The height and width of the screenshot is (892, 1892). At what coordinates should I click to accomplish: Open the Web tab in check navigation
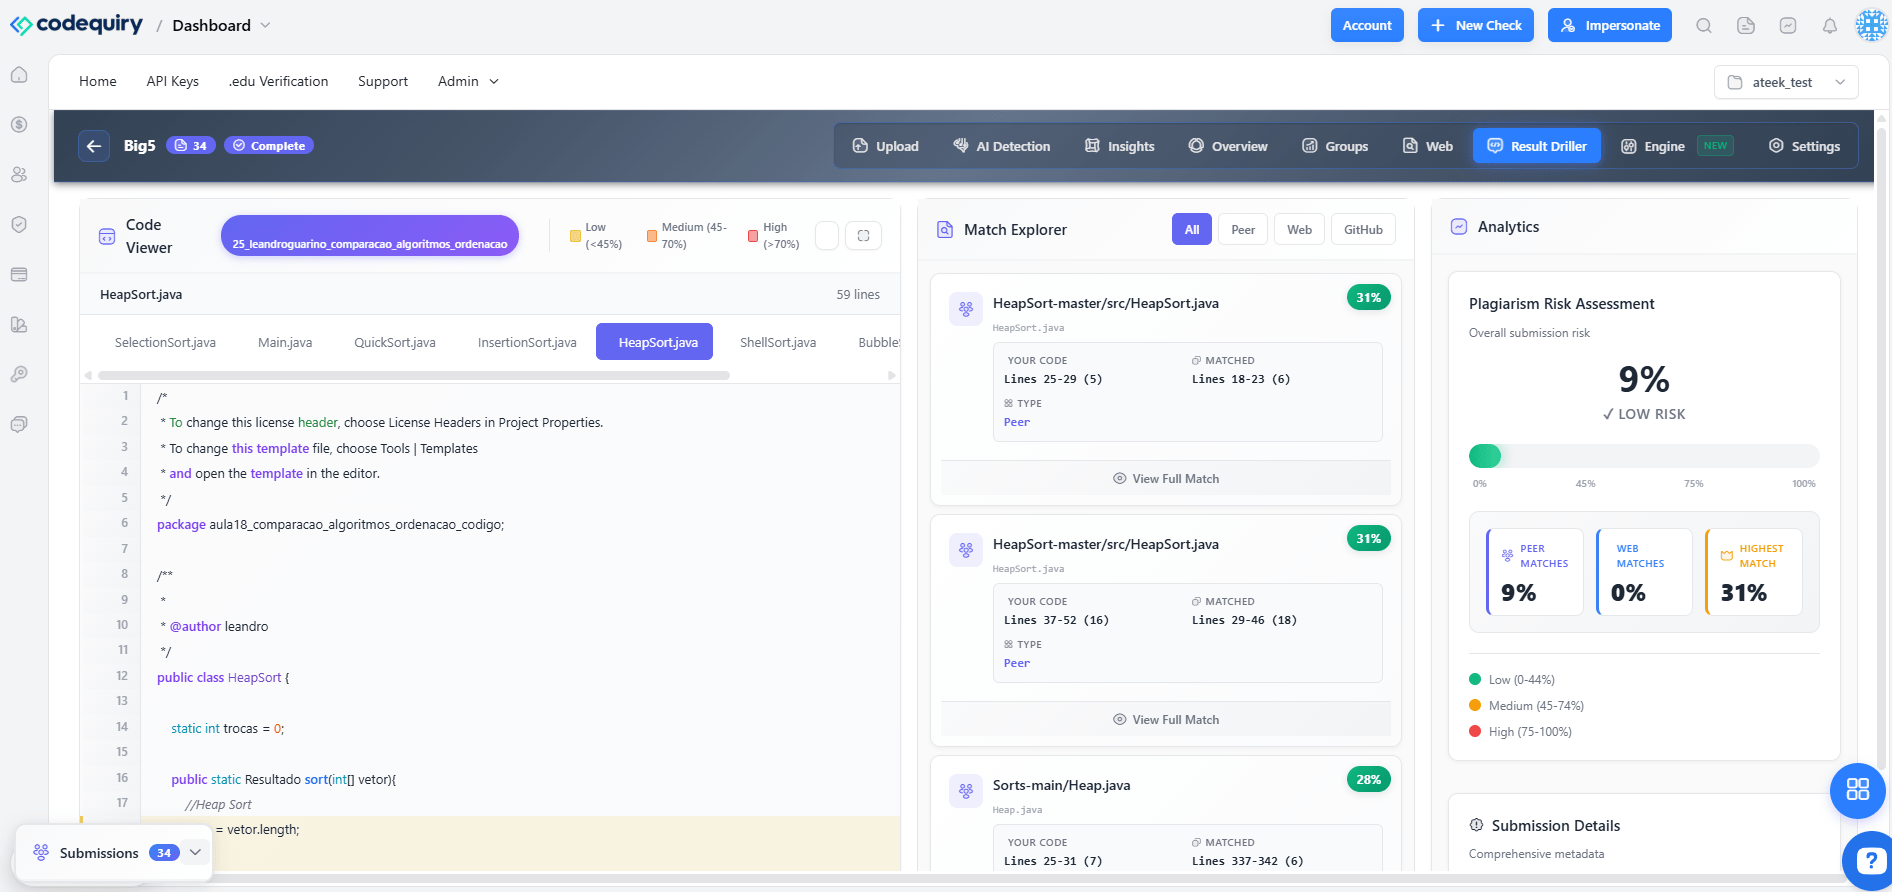tap(1428, 146)
